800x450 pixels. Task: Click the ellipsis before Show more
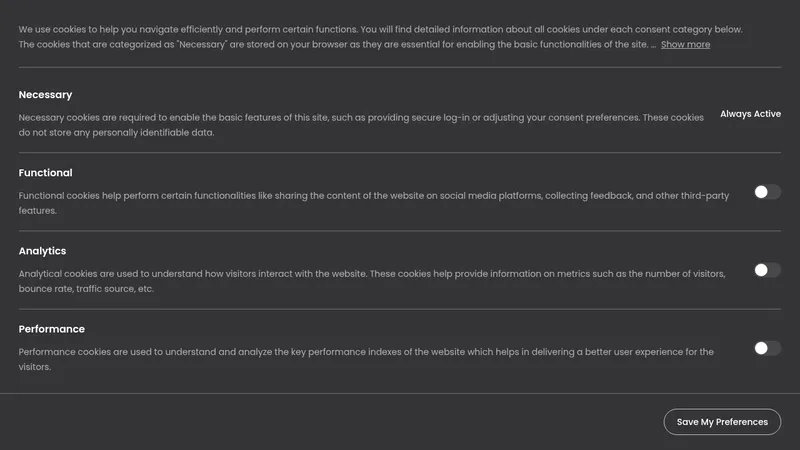pos(653,45)
